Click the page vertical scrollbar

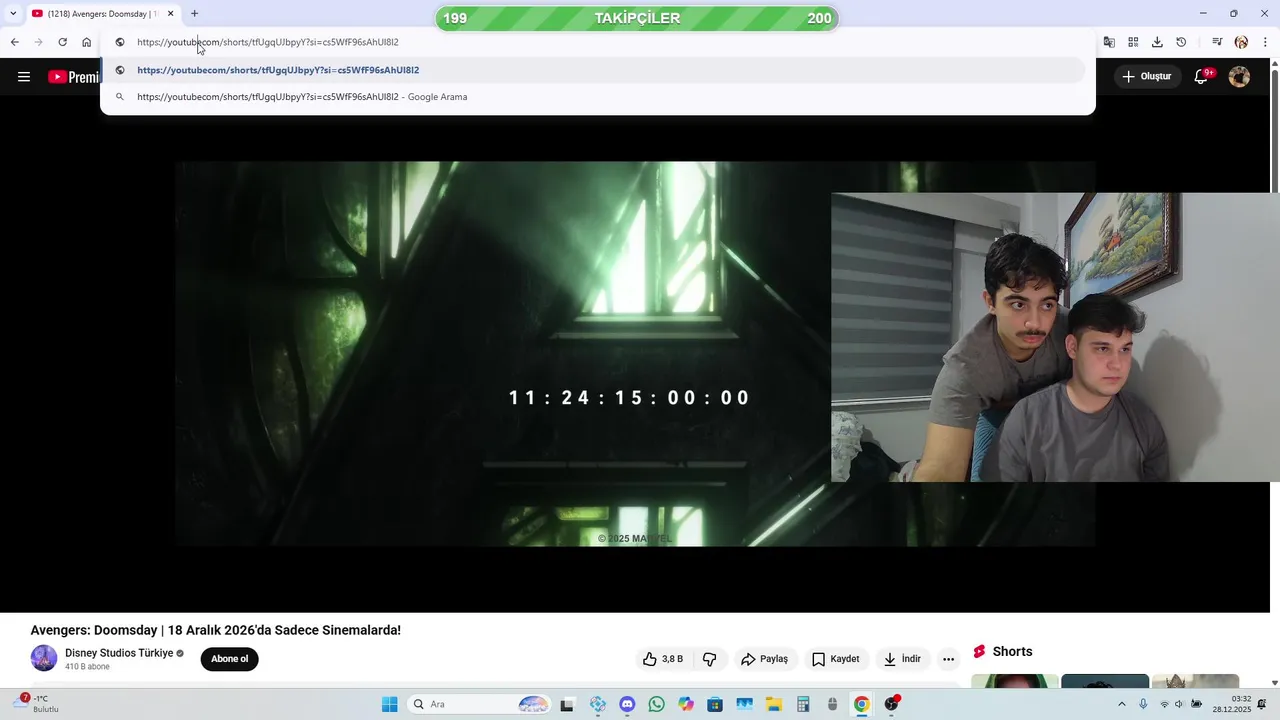[1274, 130]
